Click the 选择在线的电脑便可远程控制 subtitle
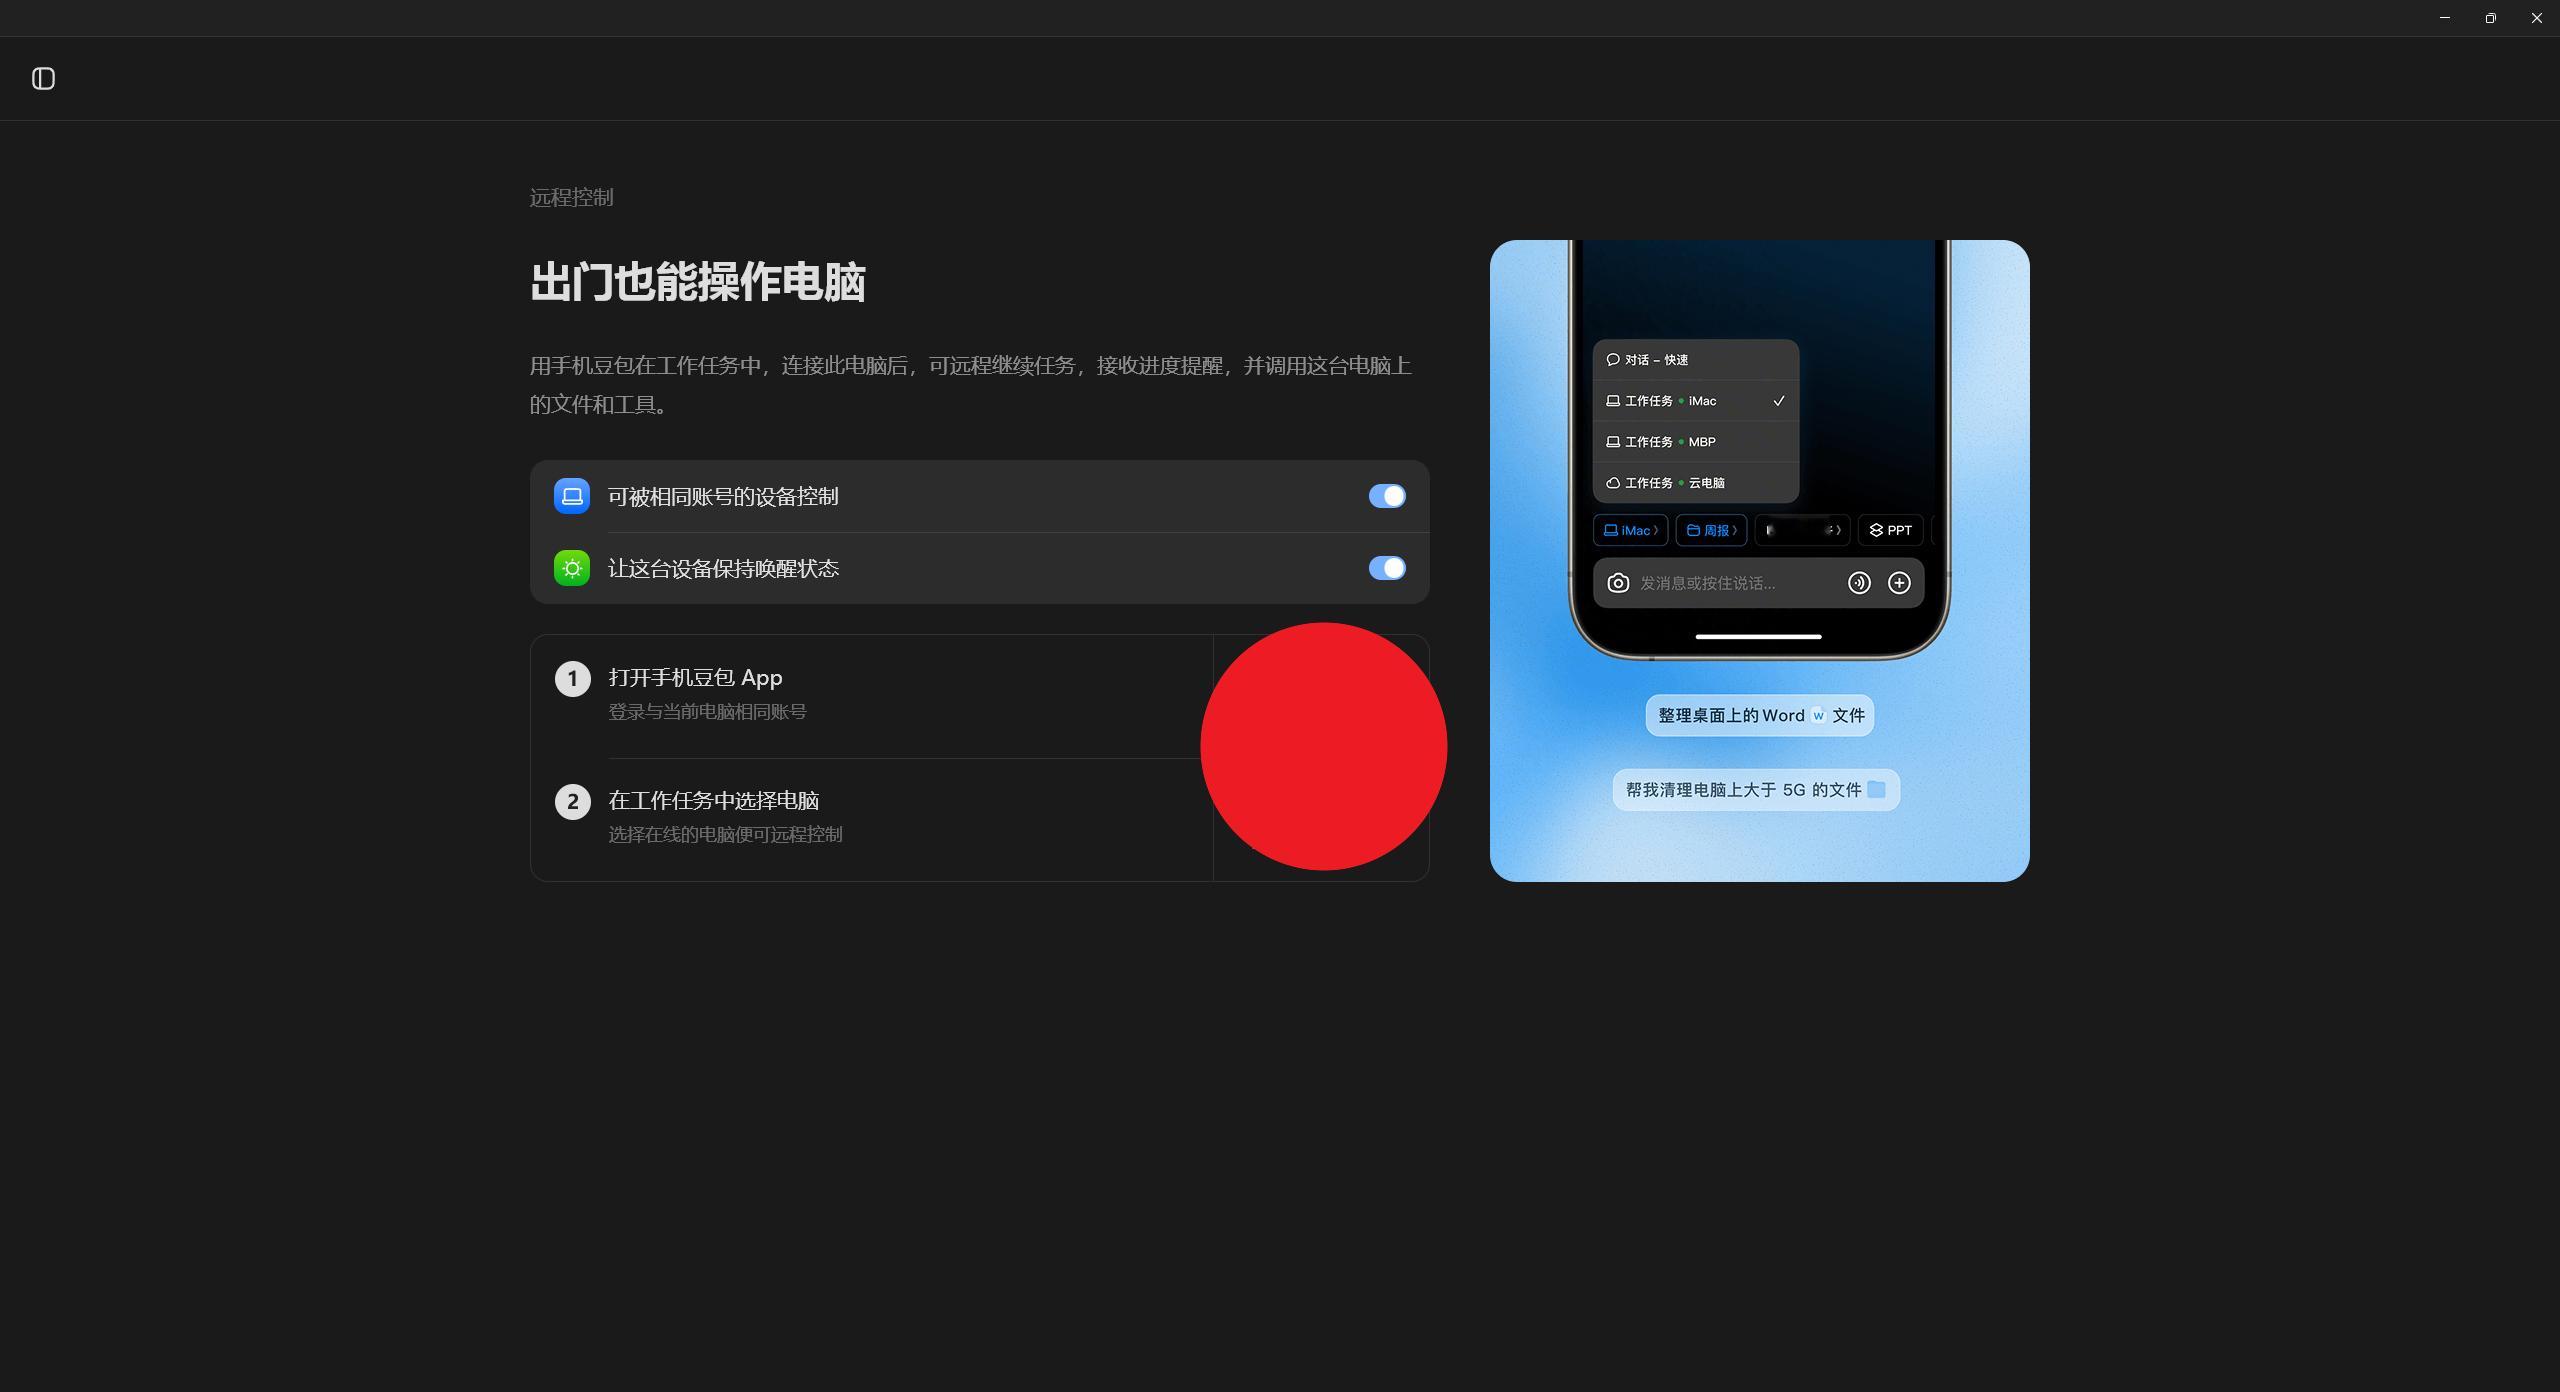2560x1392 pixels. click(x=725, y=835)
